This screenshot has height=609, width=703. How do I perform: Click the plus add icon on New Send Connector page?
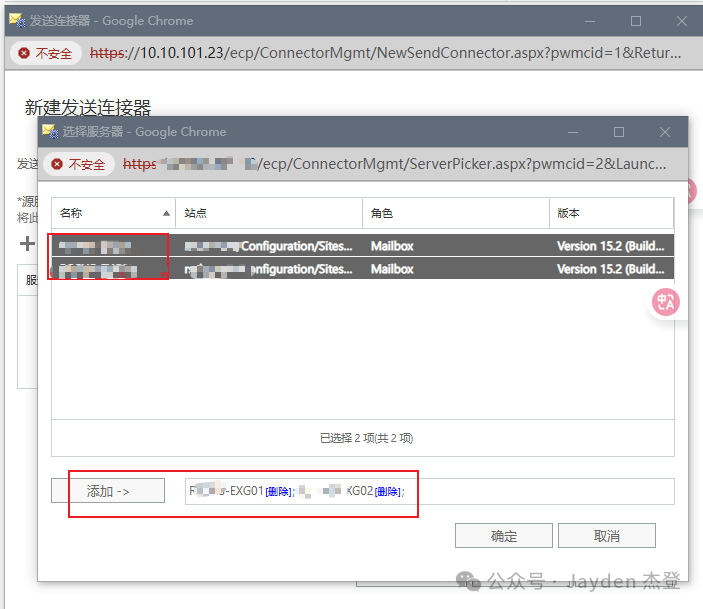tap(27, 243)
